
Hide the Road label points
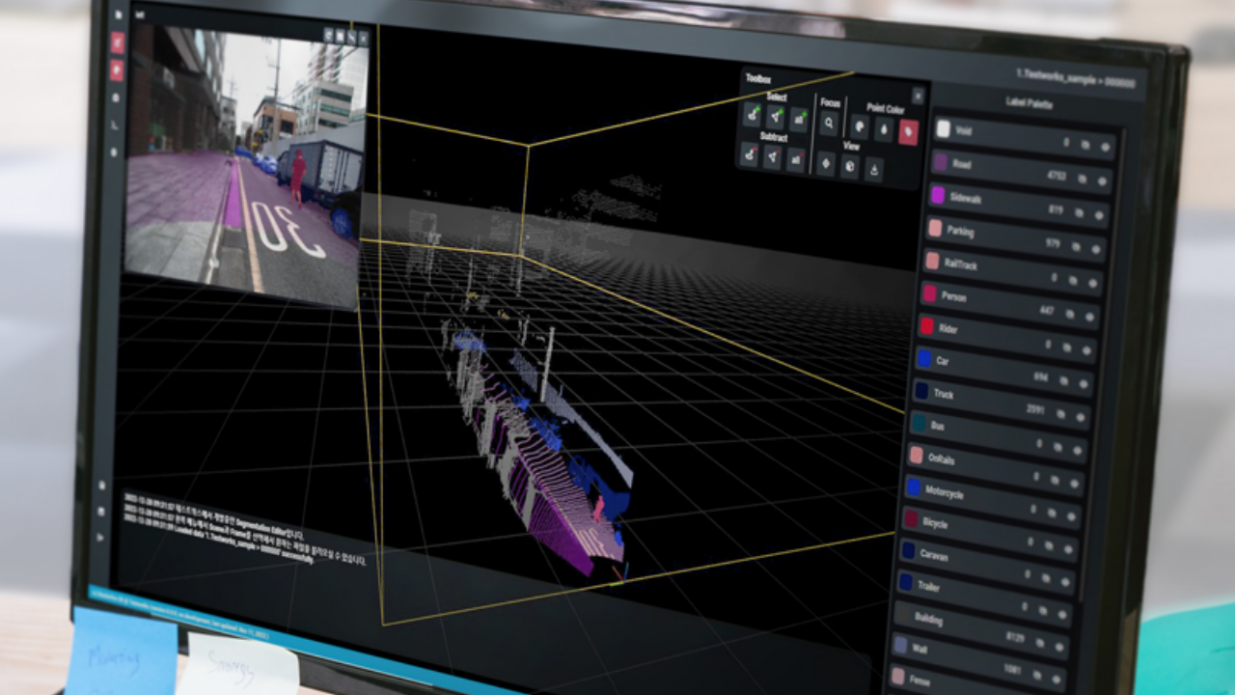click(1103, 181)
